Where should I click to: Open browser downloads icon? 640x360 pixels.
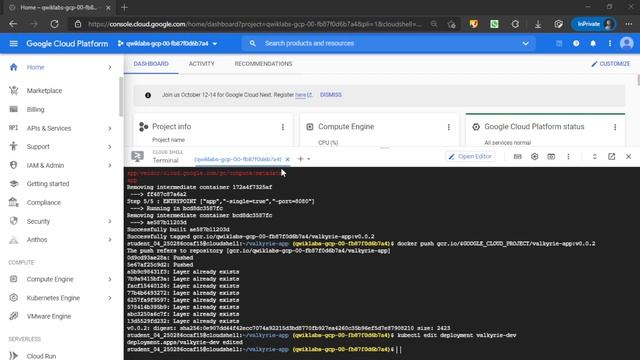point(538,24)
